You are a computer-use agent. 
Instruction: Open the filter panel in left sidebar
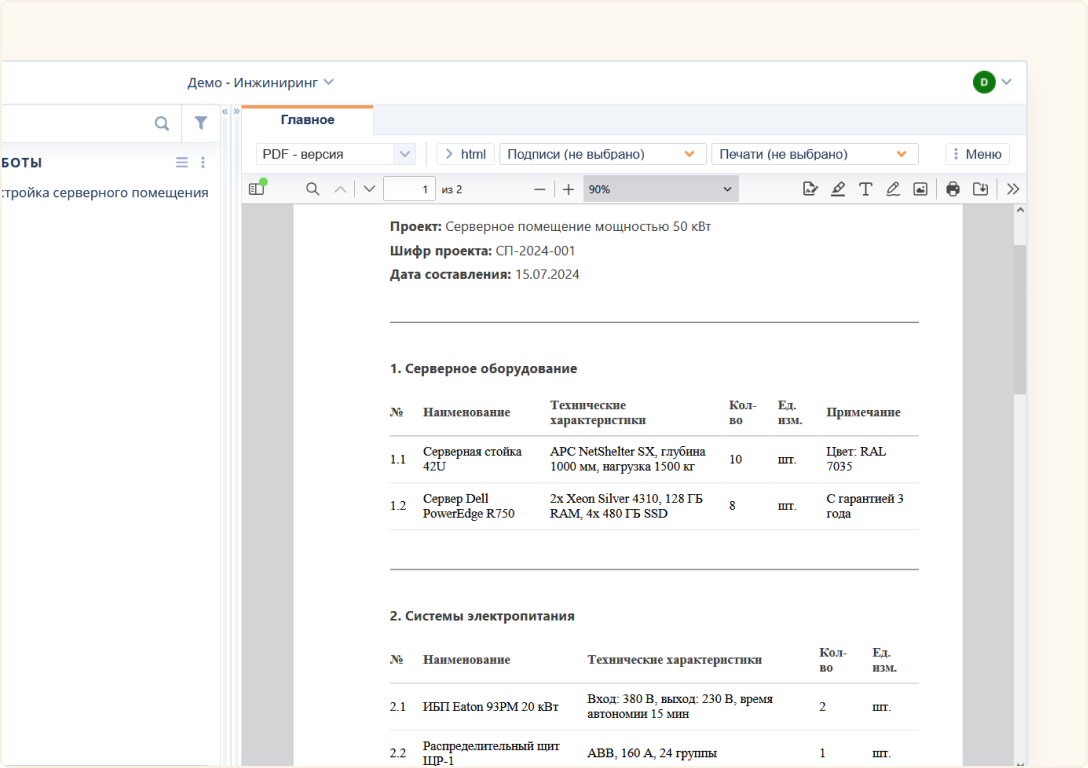coord(200,122)
